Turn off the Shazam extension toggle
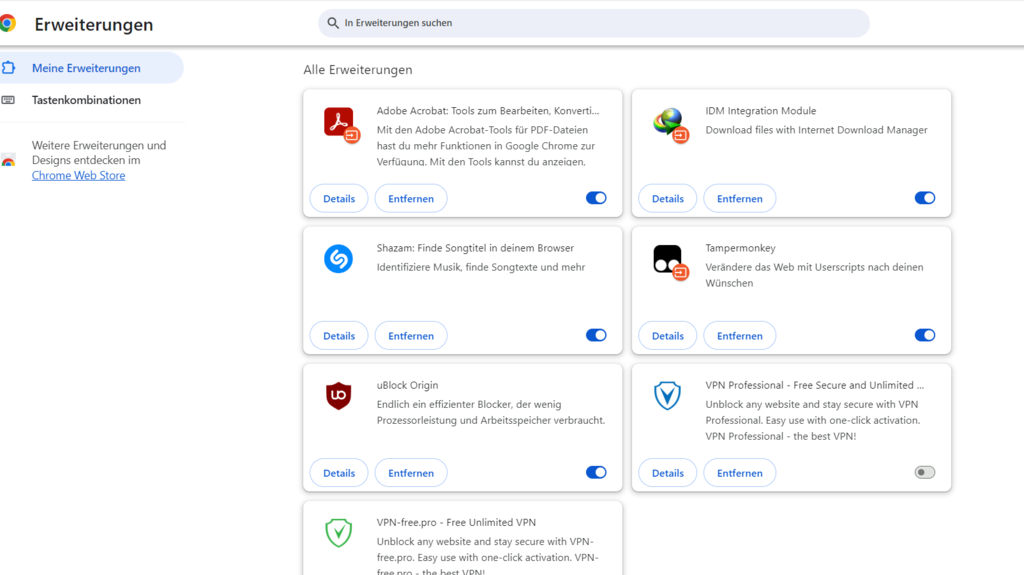The image size is (1024, 575). 596,335
